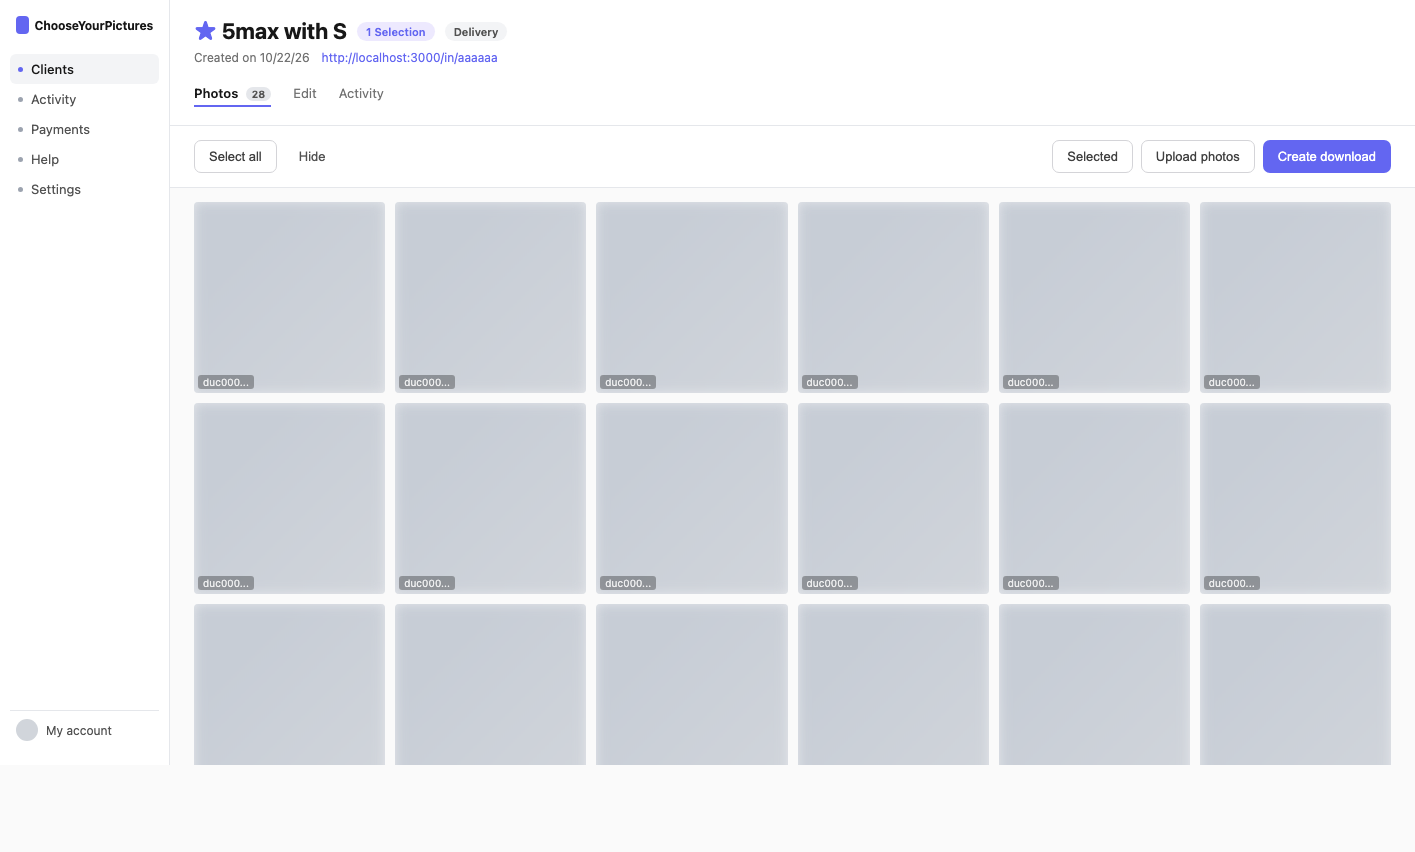Click the 28 photo count badge
Viewport: 1415px width, 852px height.
click(x=258, y=94)
